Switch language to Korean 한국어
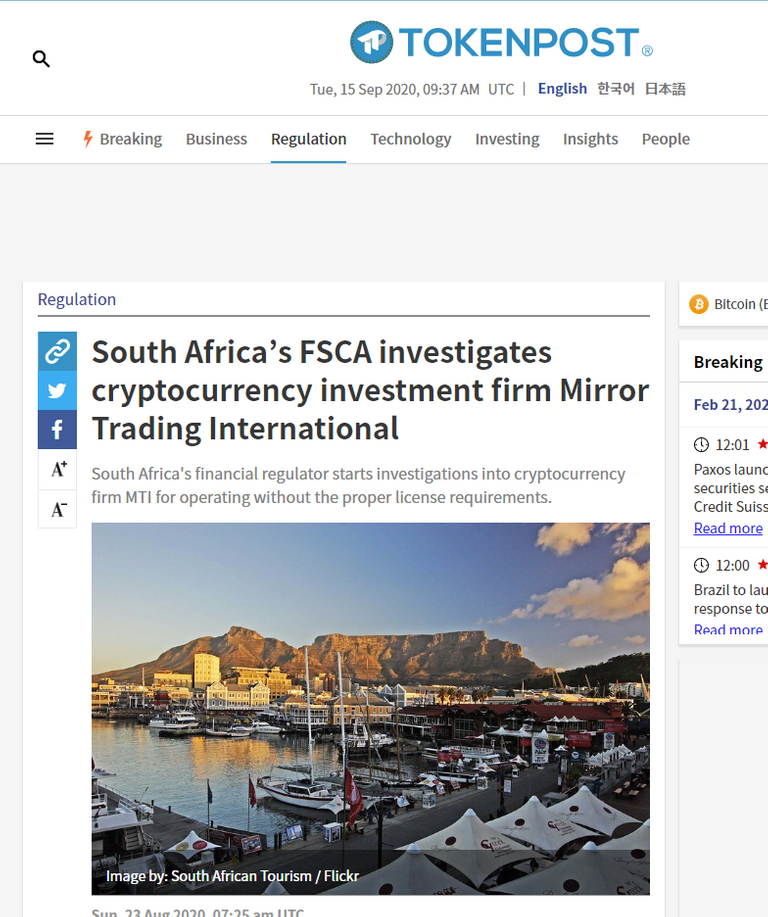 [x=616, y=89]
